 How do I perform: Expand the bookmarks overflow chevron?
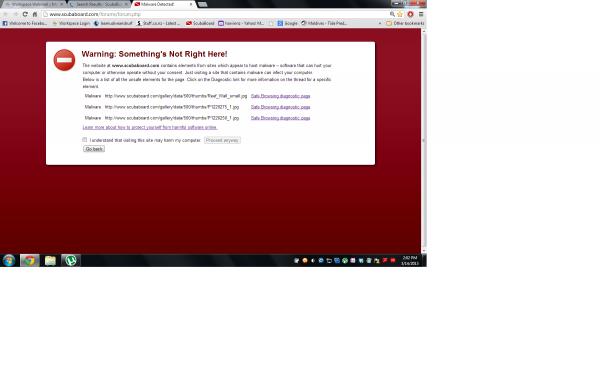(x=380, y=23)
